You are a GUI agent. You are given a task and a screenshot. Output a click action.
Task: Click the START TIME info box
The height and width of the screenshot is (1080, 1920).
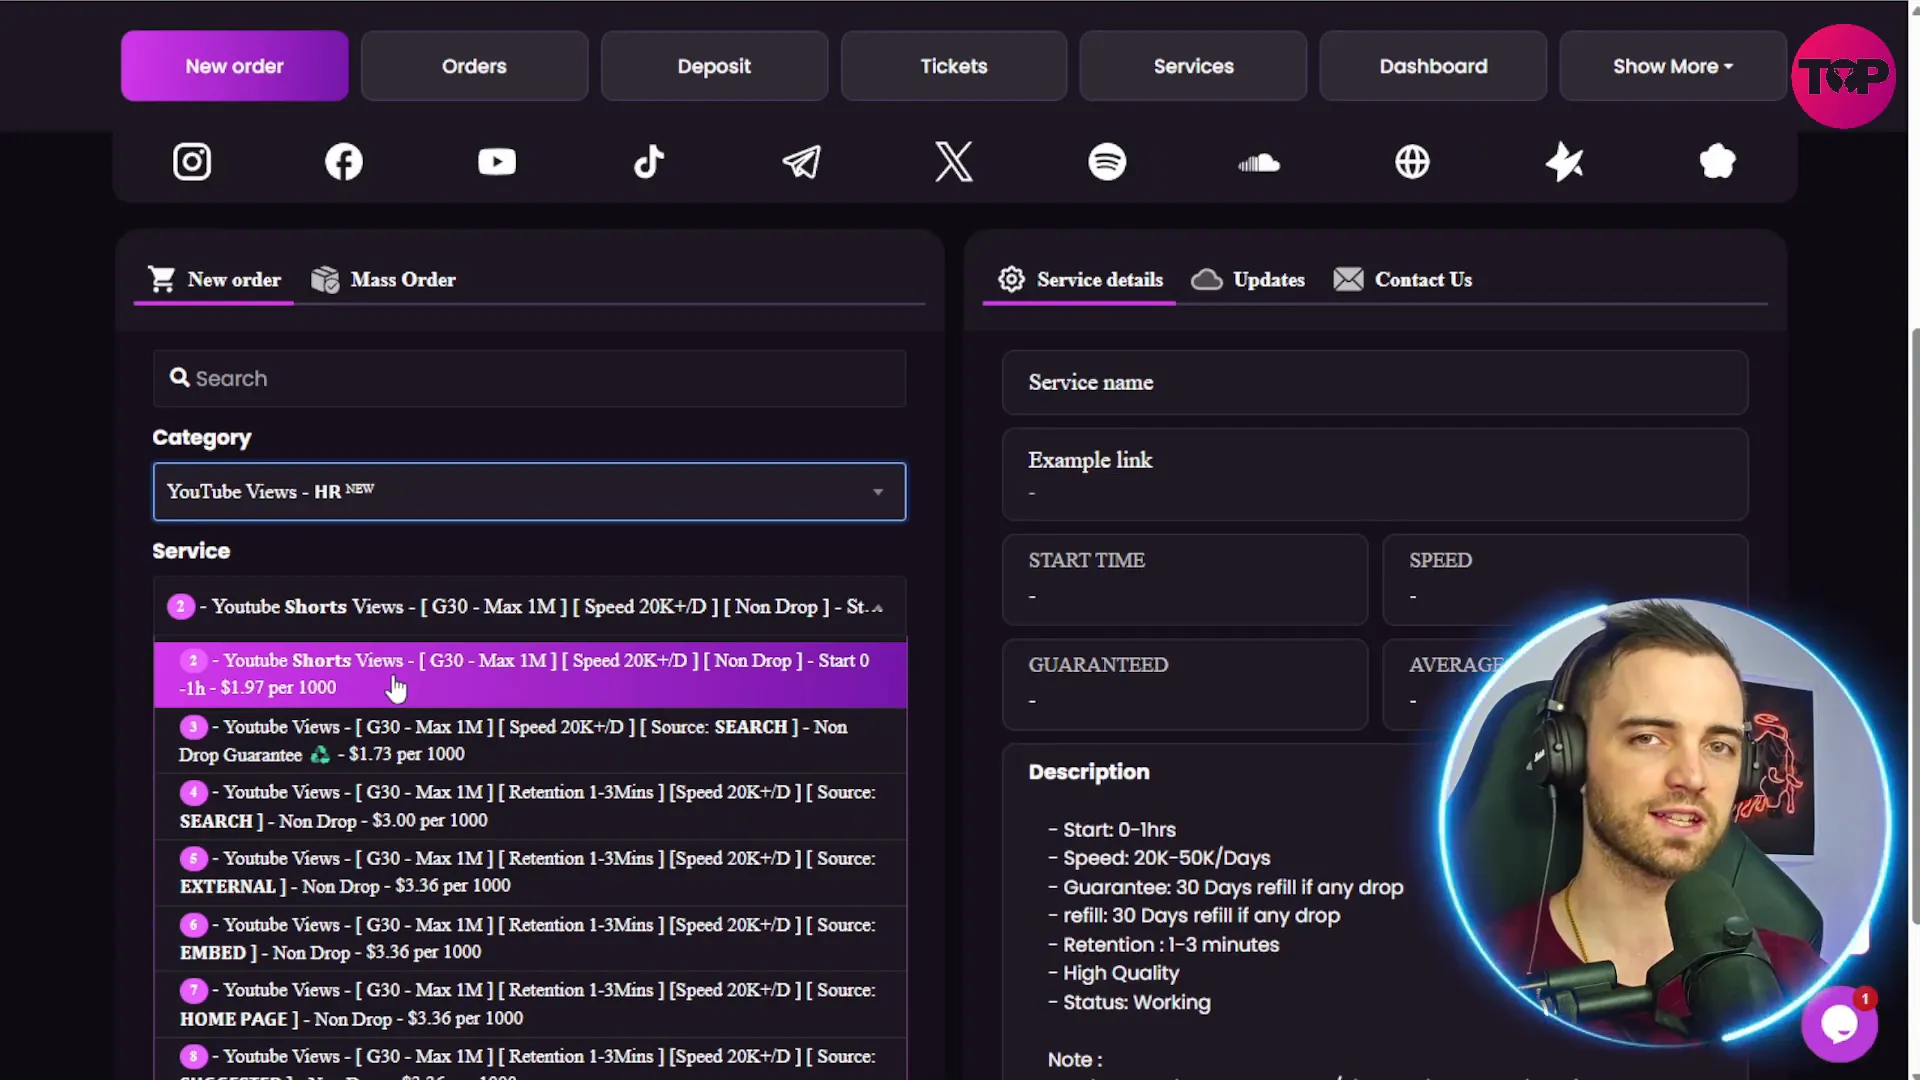[1185, 580]
